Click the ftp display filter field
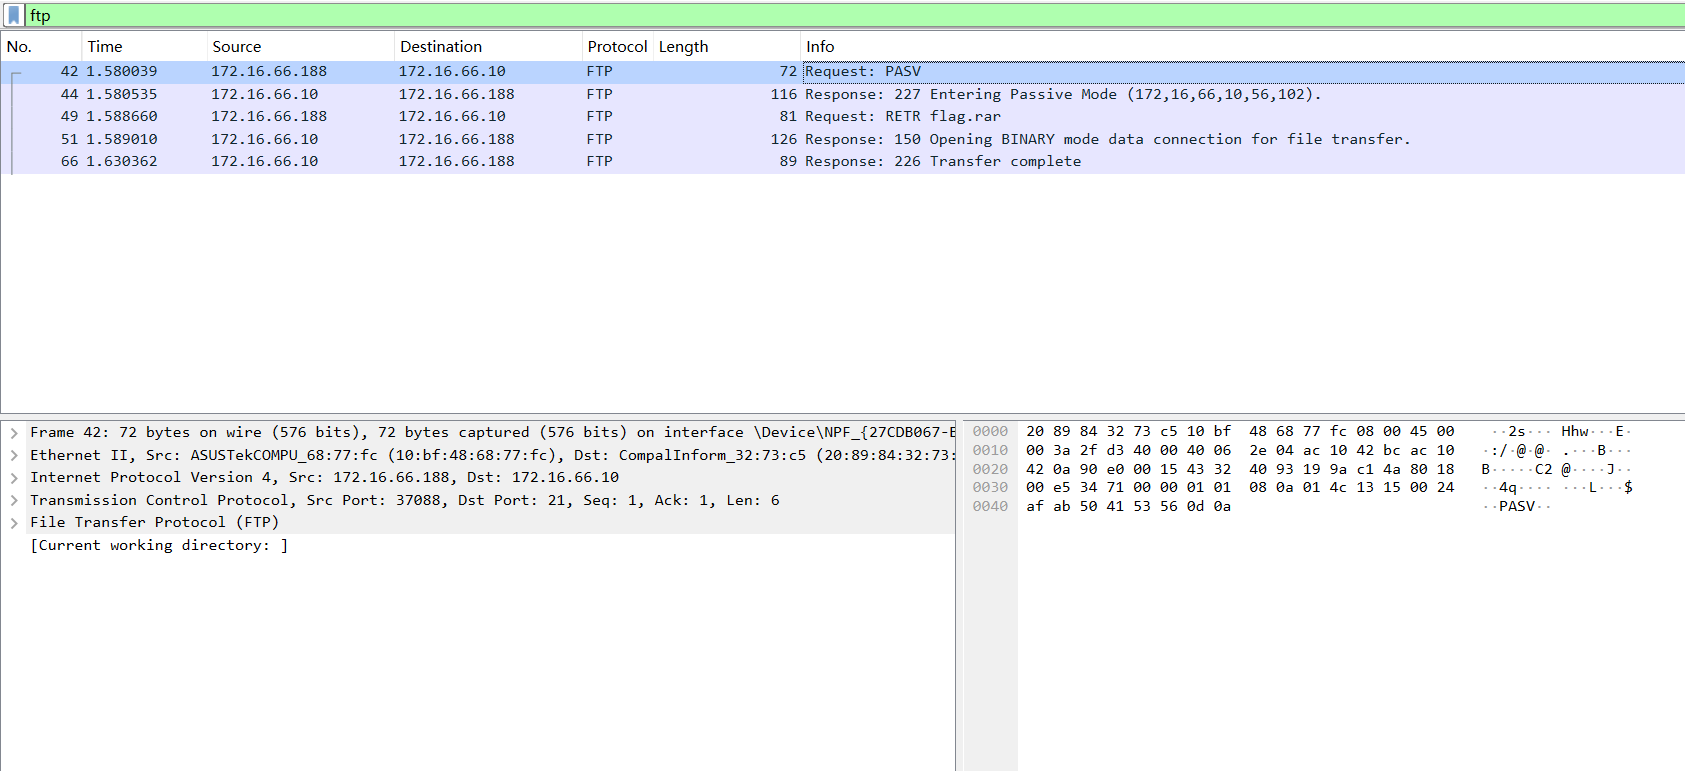 click(855, 15)
